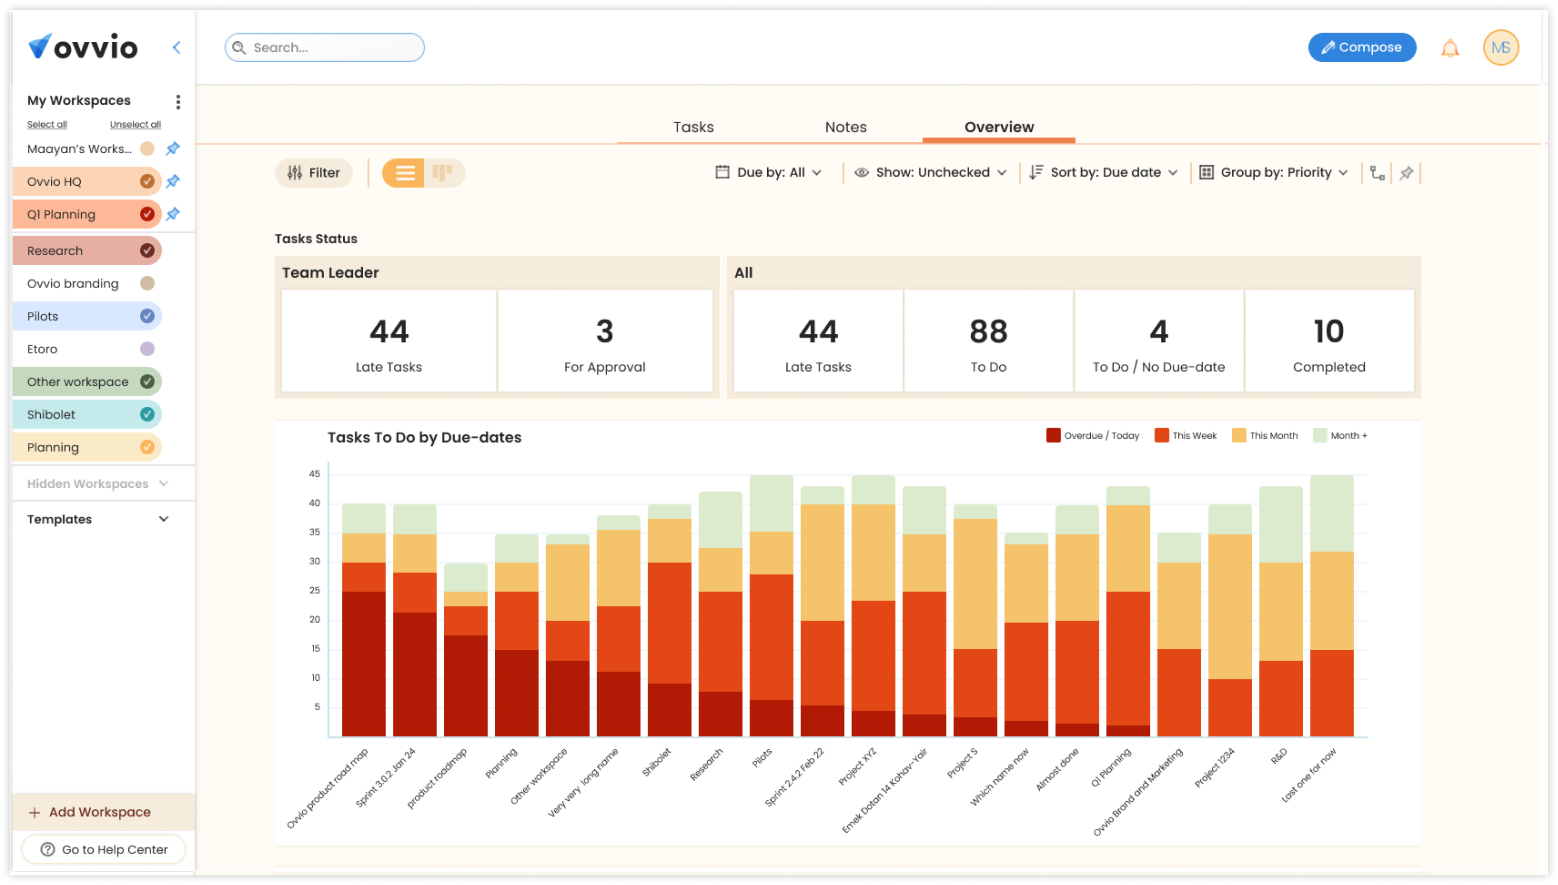The height and width of the screenshot is (885, 1558).
Task: Open Due by: All dropdown
Action: pyautogui.click(x=769, y=172)
